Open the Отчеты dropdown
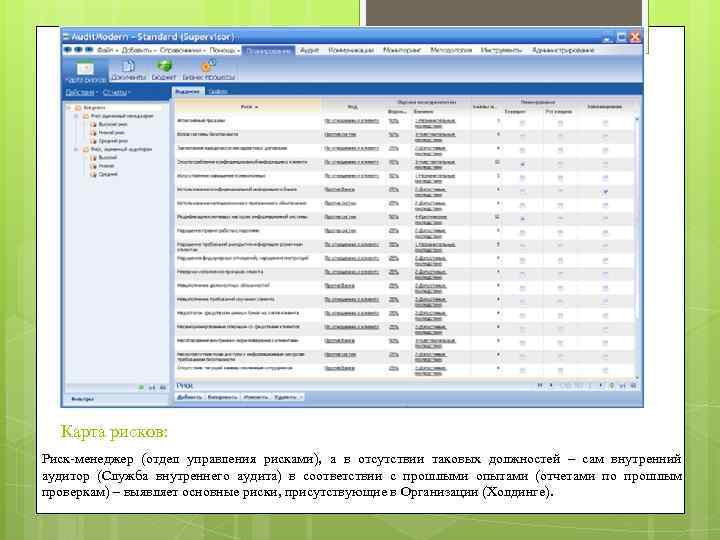Screen dimensions: 720x540 [116, 92]
